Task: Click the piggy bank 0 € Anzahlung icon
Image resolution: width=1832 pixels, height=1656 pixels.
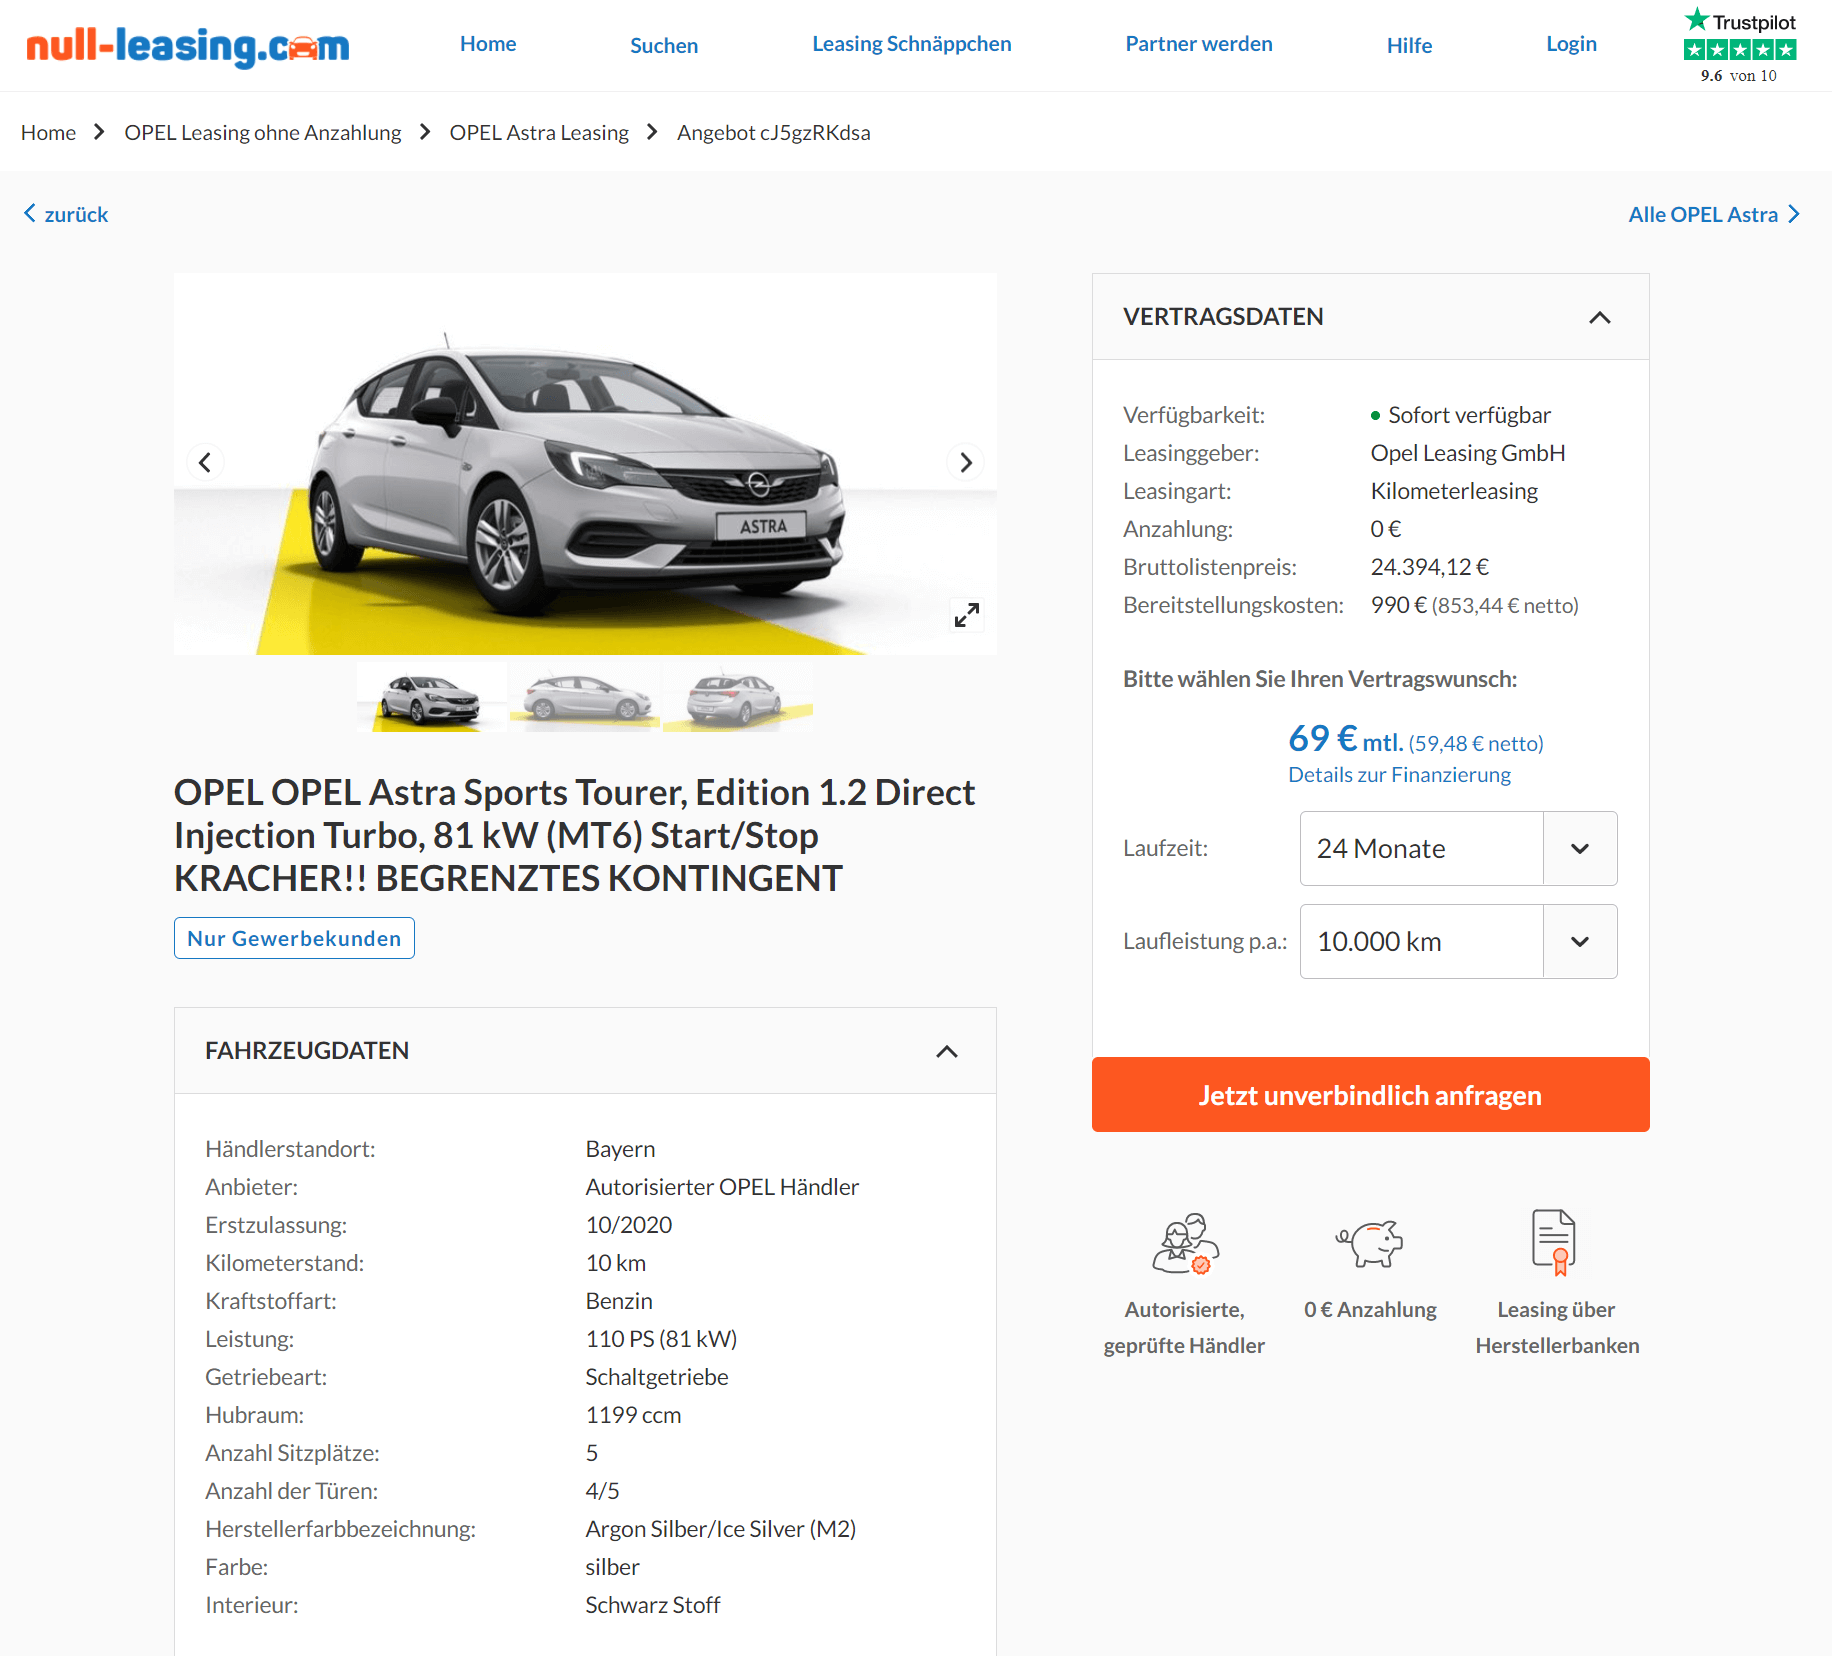Action: click(x=1370, y=1243)
